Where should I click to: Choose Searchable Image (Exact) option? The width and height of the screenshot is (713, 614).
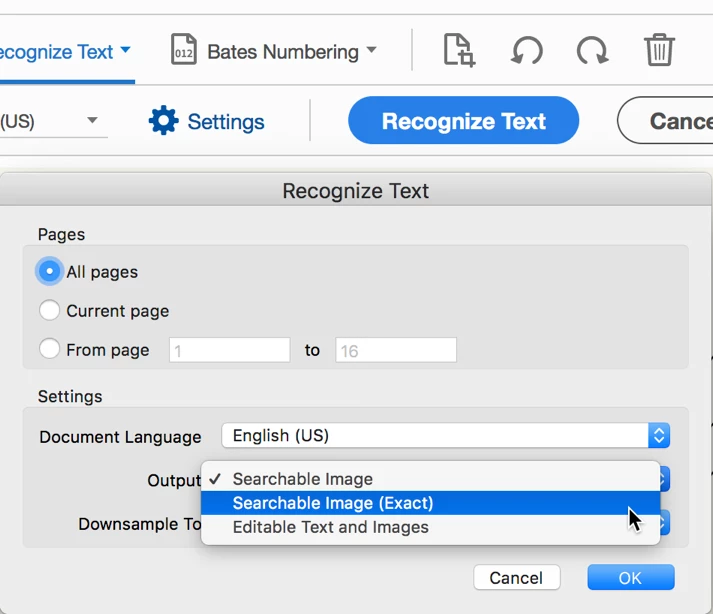430,503
